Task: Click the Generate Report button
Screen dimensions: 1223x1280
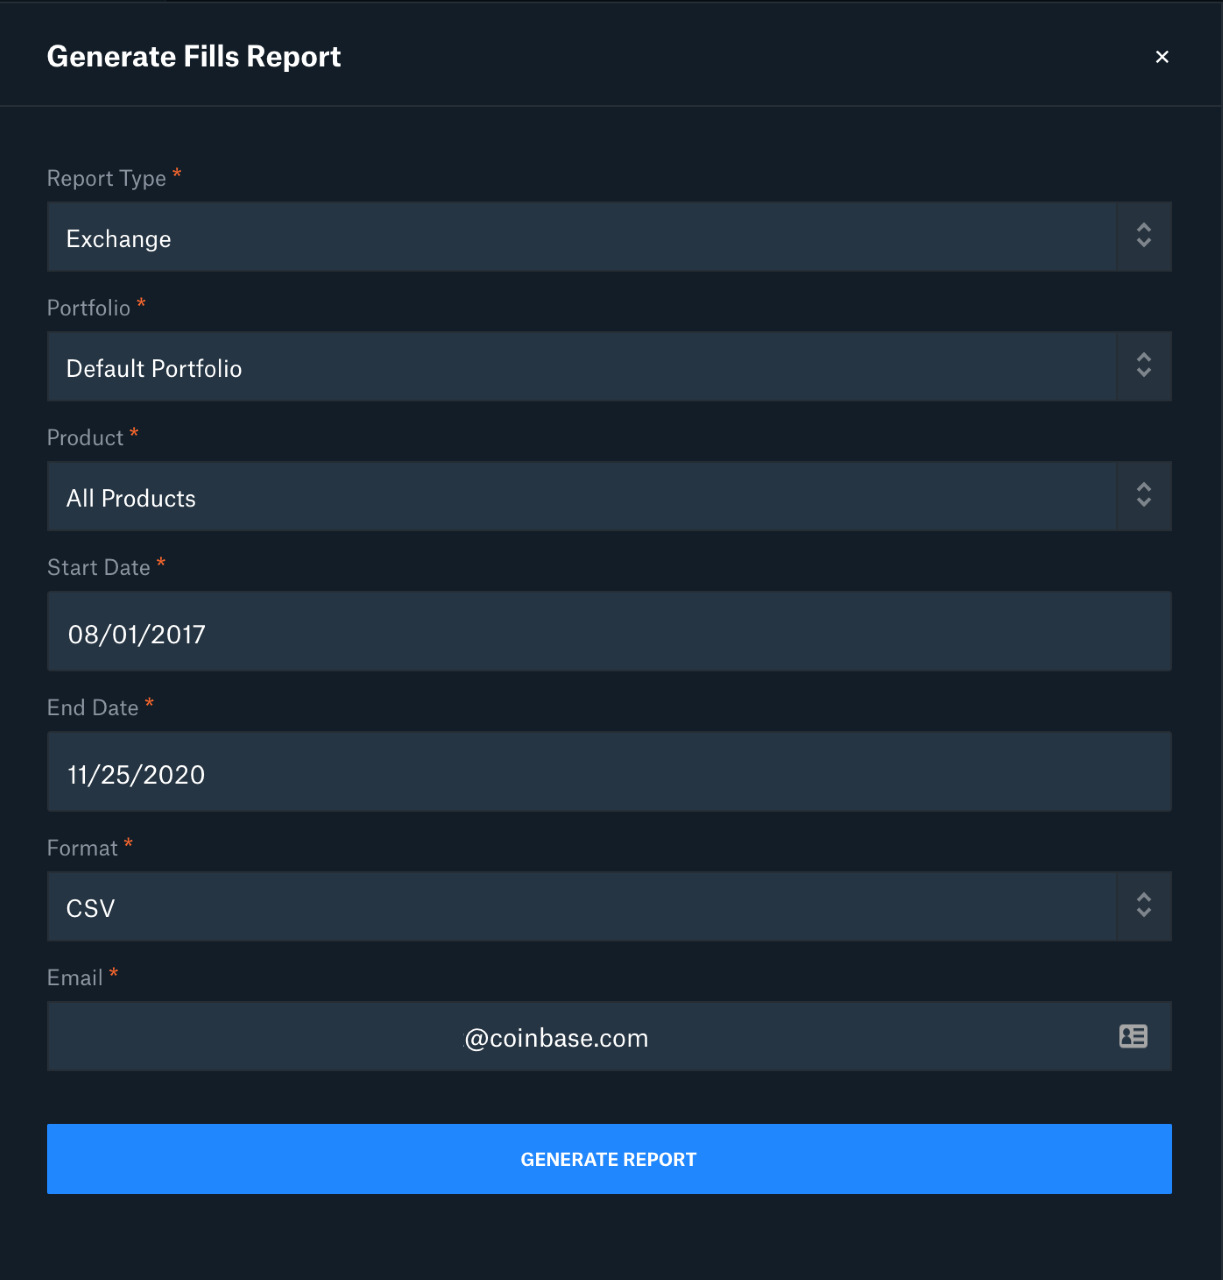Action: 609,1159
